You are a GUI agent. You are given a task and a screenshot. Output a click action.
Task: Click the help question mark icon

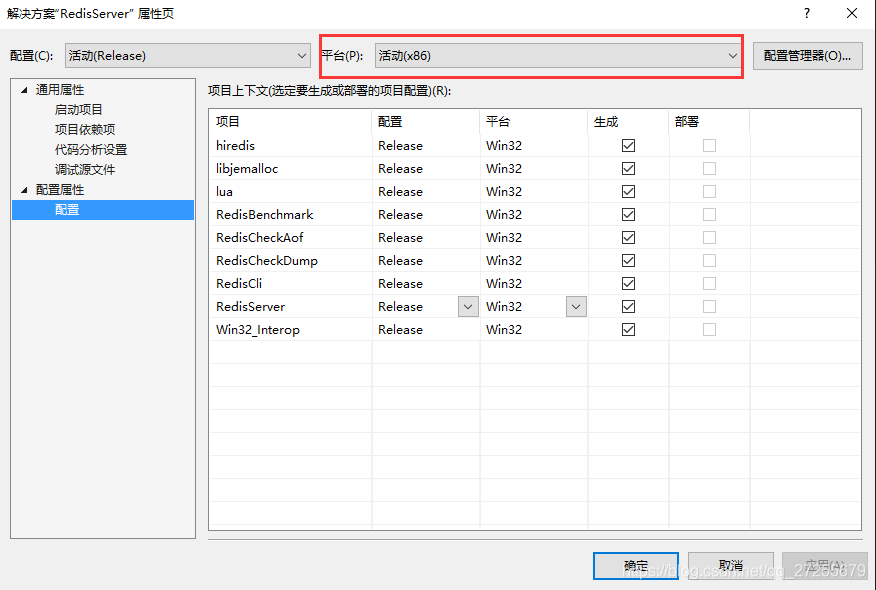[807, 13]
